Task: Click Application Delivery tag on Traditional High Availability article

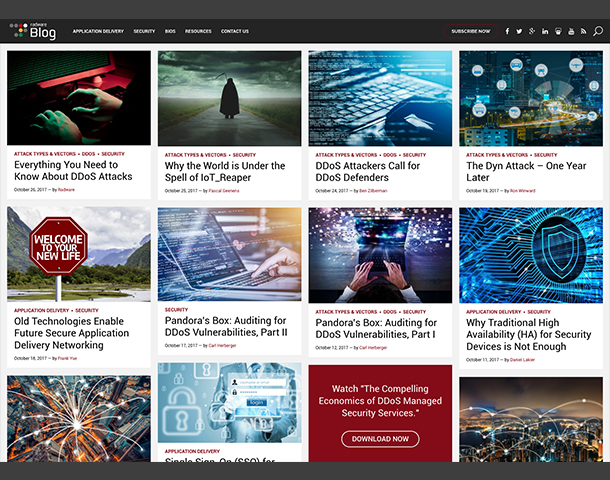Action: (493, 312)
